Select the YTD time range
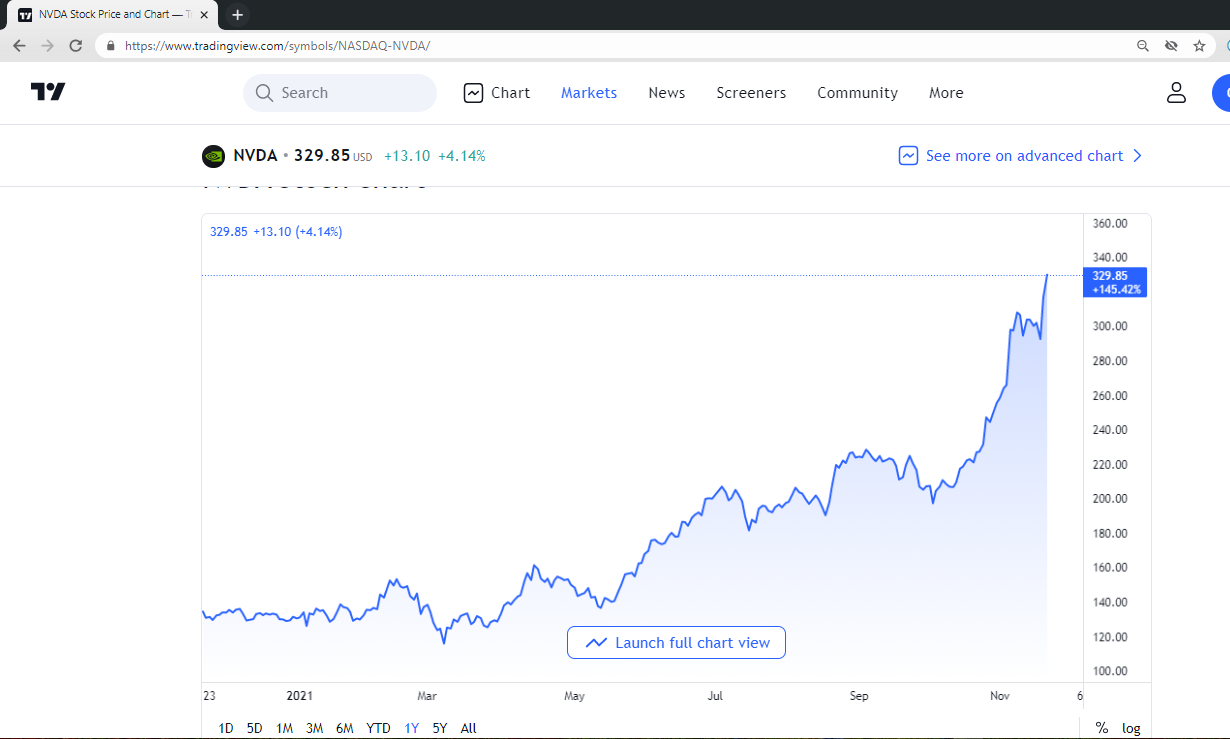The height and width of the screenshot is (739, 1230). point(378,728)
